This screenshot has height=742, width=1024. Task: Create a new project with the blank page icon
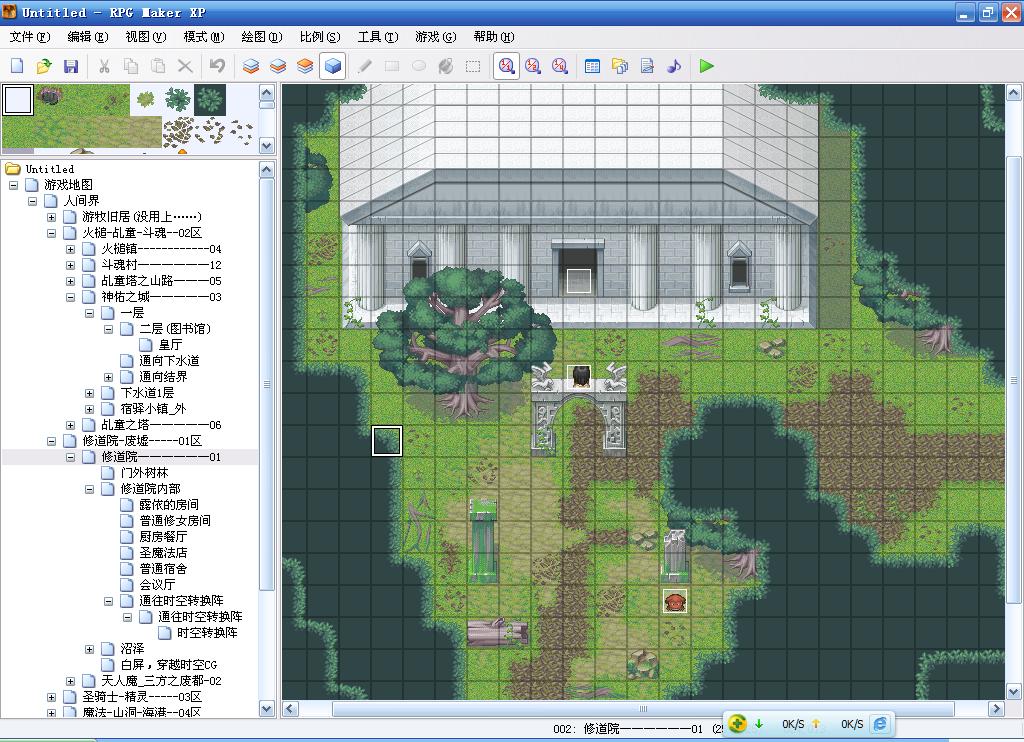tap(17, 66)
